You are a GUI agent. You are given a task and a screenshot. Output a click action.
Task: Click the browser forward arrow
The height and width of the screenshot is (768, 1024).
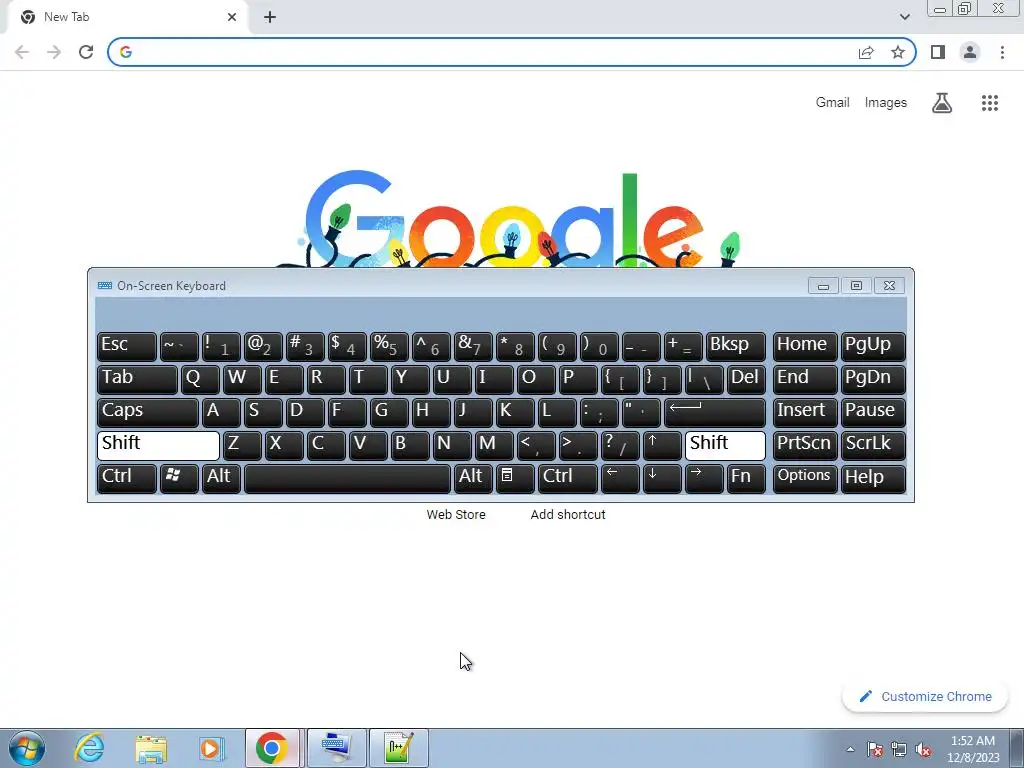54,52
